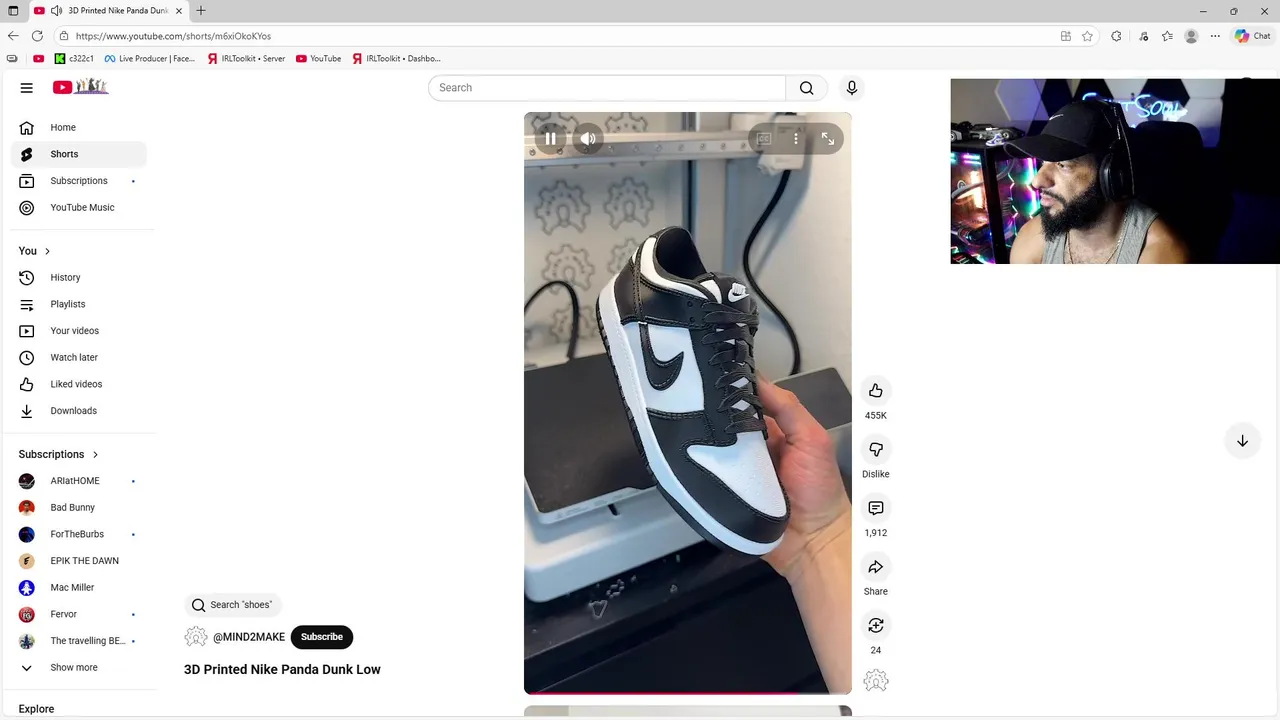Screen dimensions: 1280x720
Task: Select the 3D Printed Nike Panda Dunk tab
Action: (x=108, y=11)
